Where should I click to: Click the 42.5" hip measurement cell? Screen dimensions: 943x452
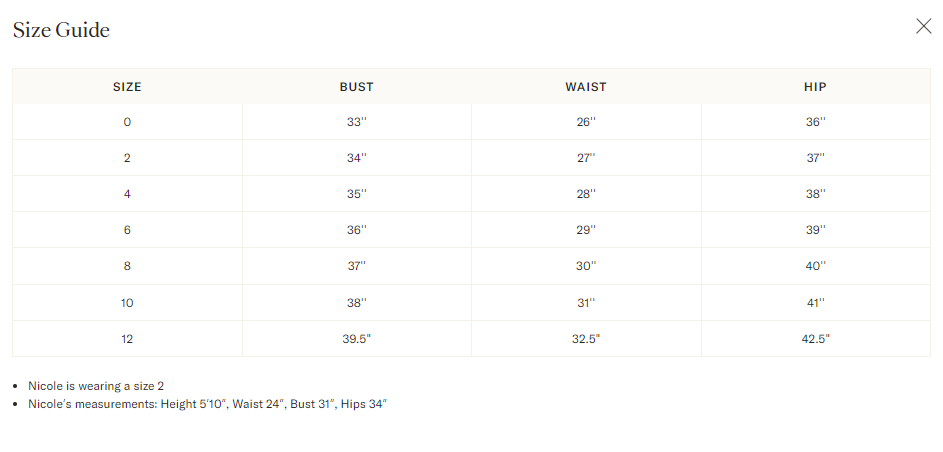tap(815, 339)
